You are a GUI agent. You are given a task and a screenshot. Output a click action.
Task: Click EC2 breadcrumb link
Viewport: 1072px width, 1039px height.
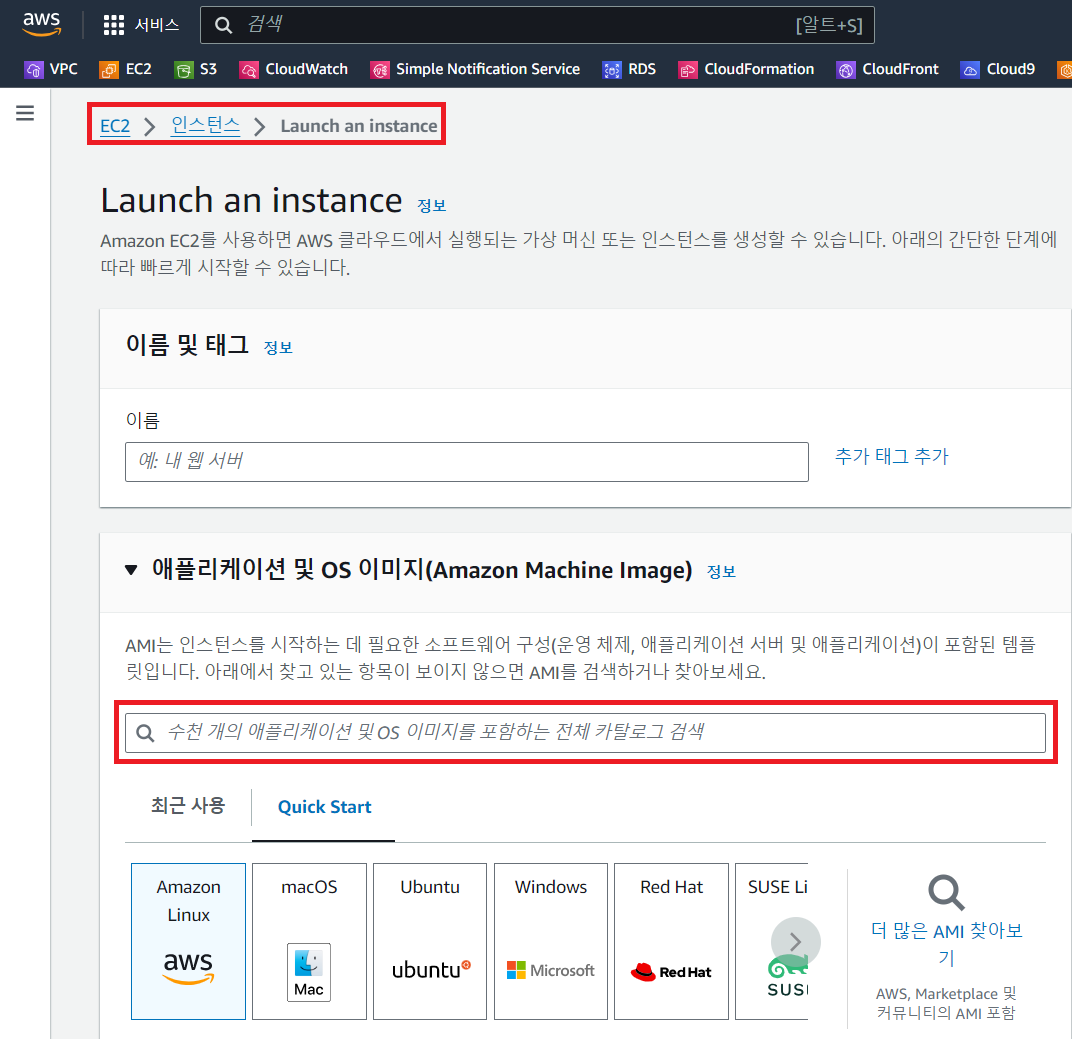[x=115, y=126]
